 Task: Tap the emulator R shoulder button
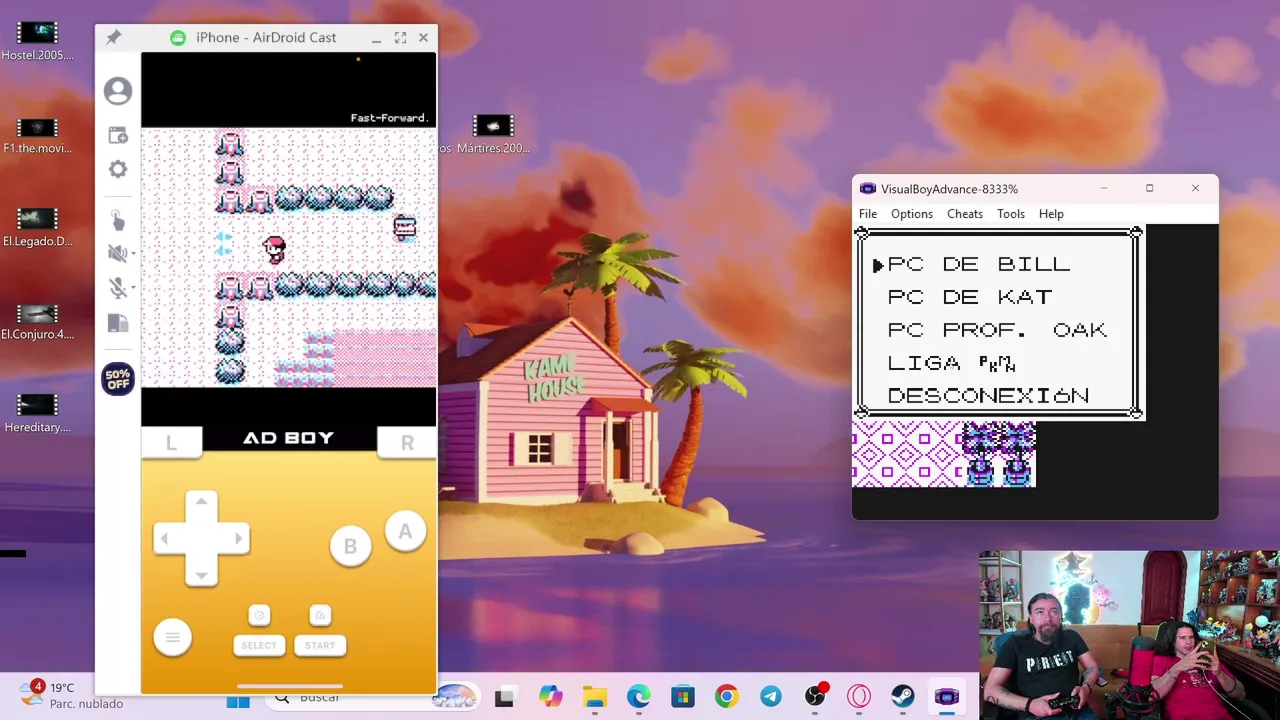tap(407, 442)
